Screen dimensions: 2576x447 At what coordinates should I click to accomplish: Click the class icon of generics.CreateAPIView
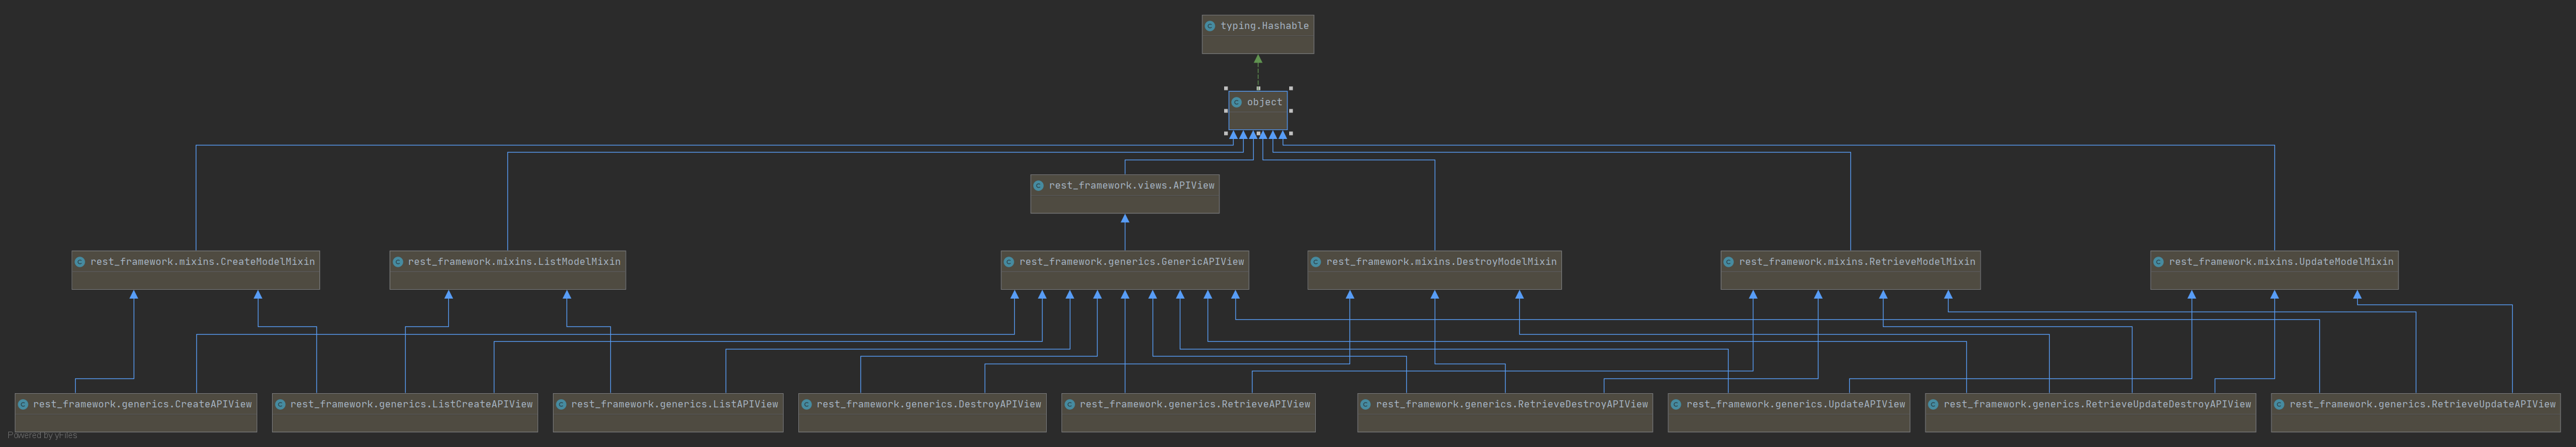(23, 405)
